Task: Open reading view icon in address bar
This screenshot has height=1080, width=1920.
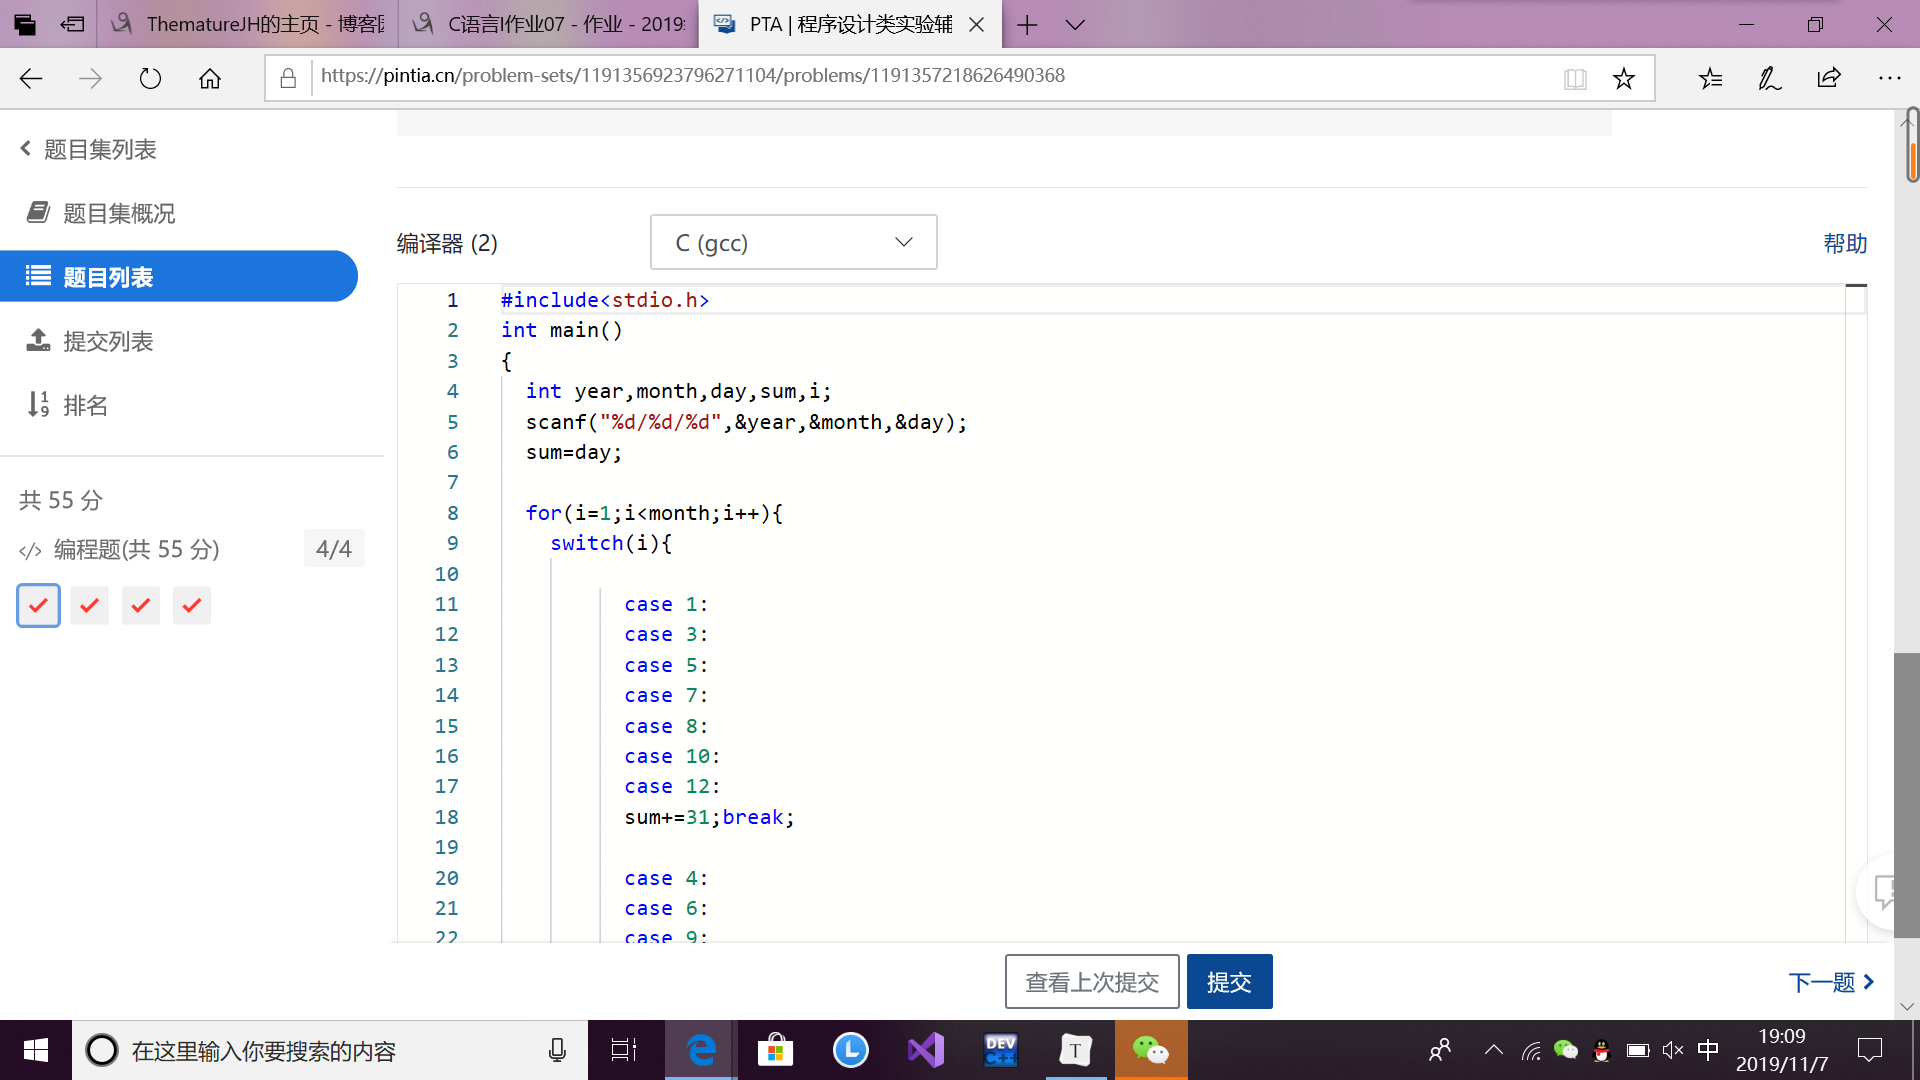Action: 1575,78
